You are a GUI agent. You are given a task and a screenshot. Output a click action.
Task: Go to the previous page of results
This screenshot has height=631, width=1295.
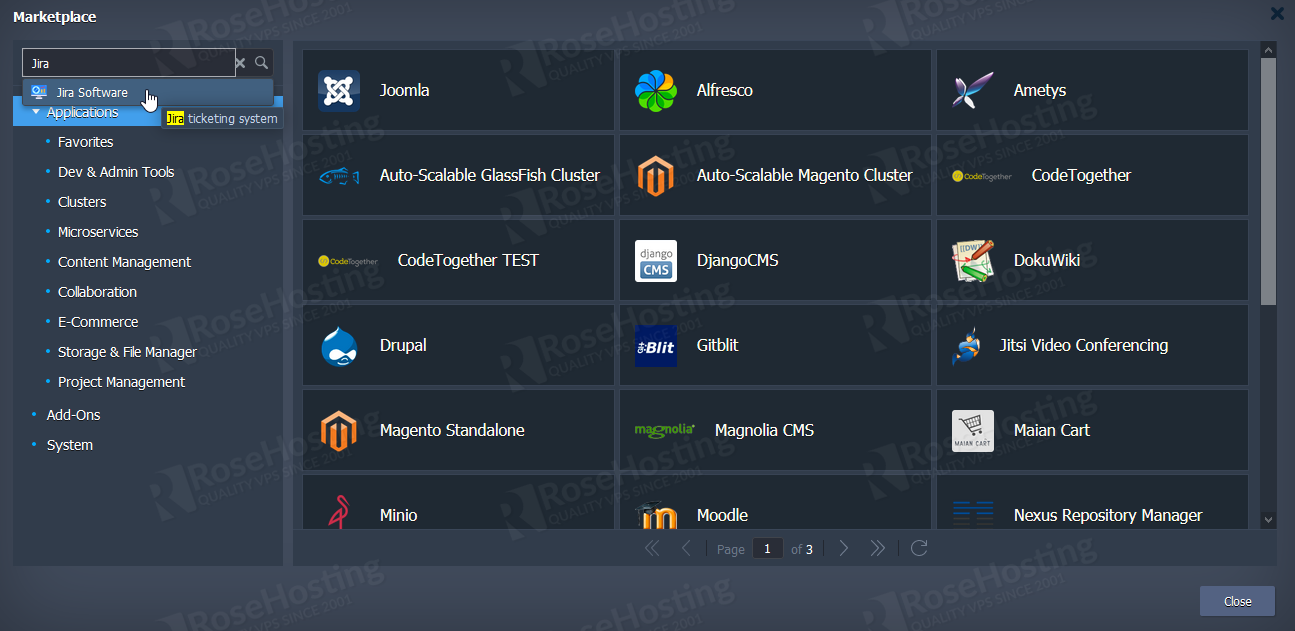[686, 548]
